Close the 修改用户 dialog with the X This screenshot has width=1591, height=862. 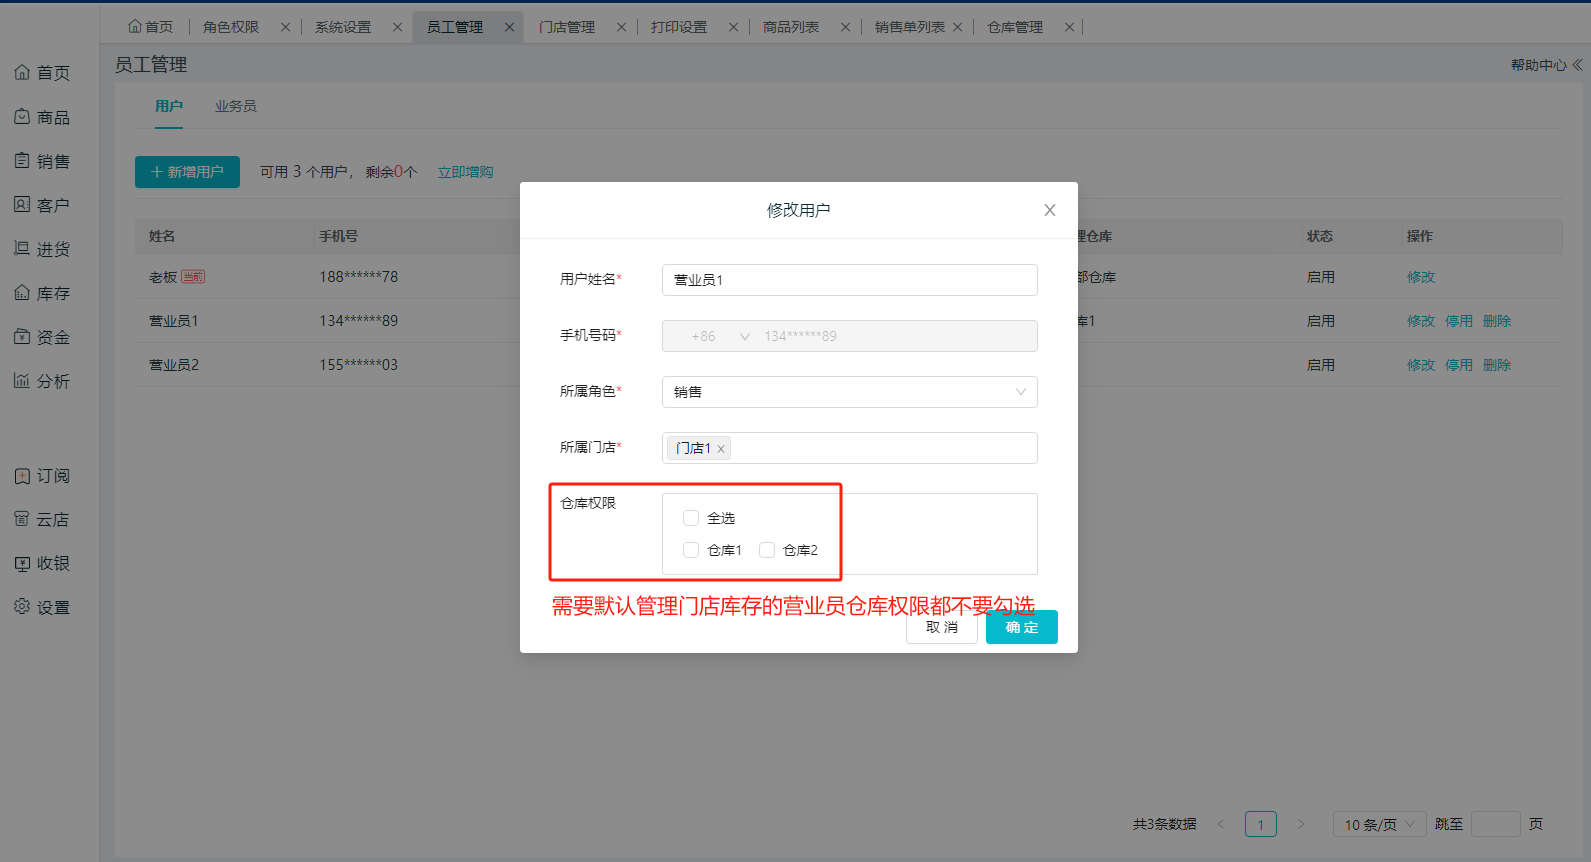[1050, 210]
